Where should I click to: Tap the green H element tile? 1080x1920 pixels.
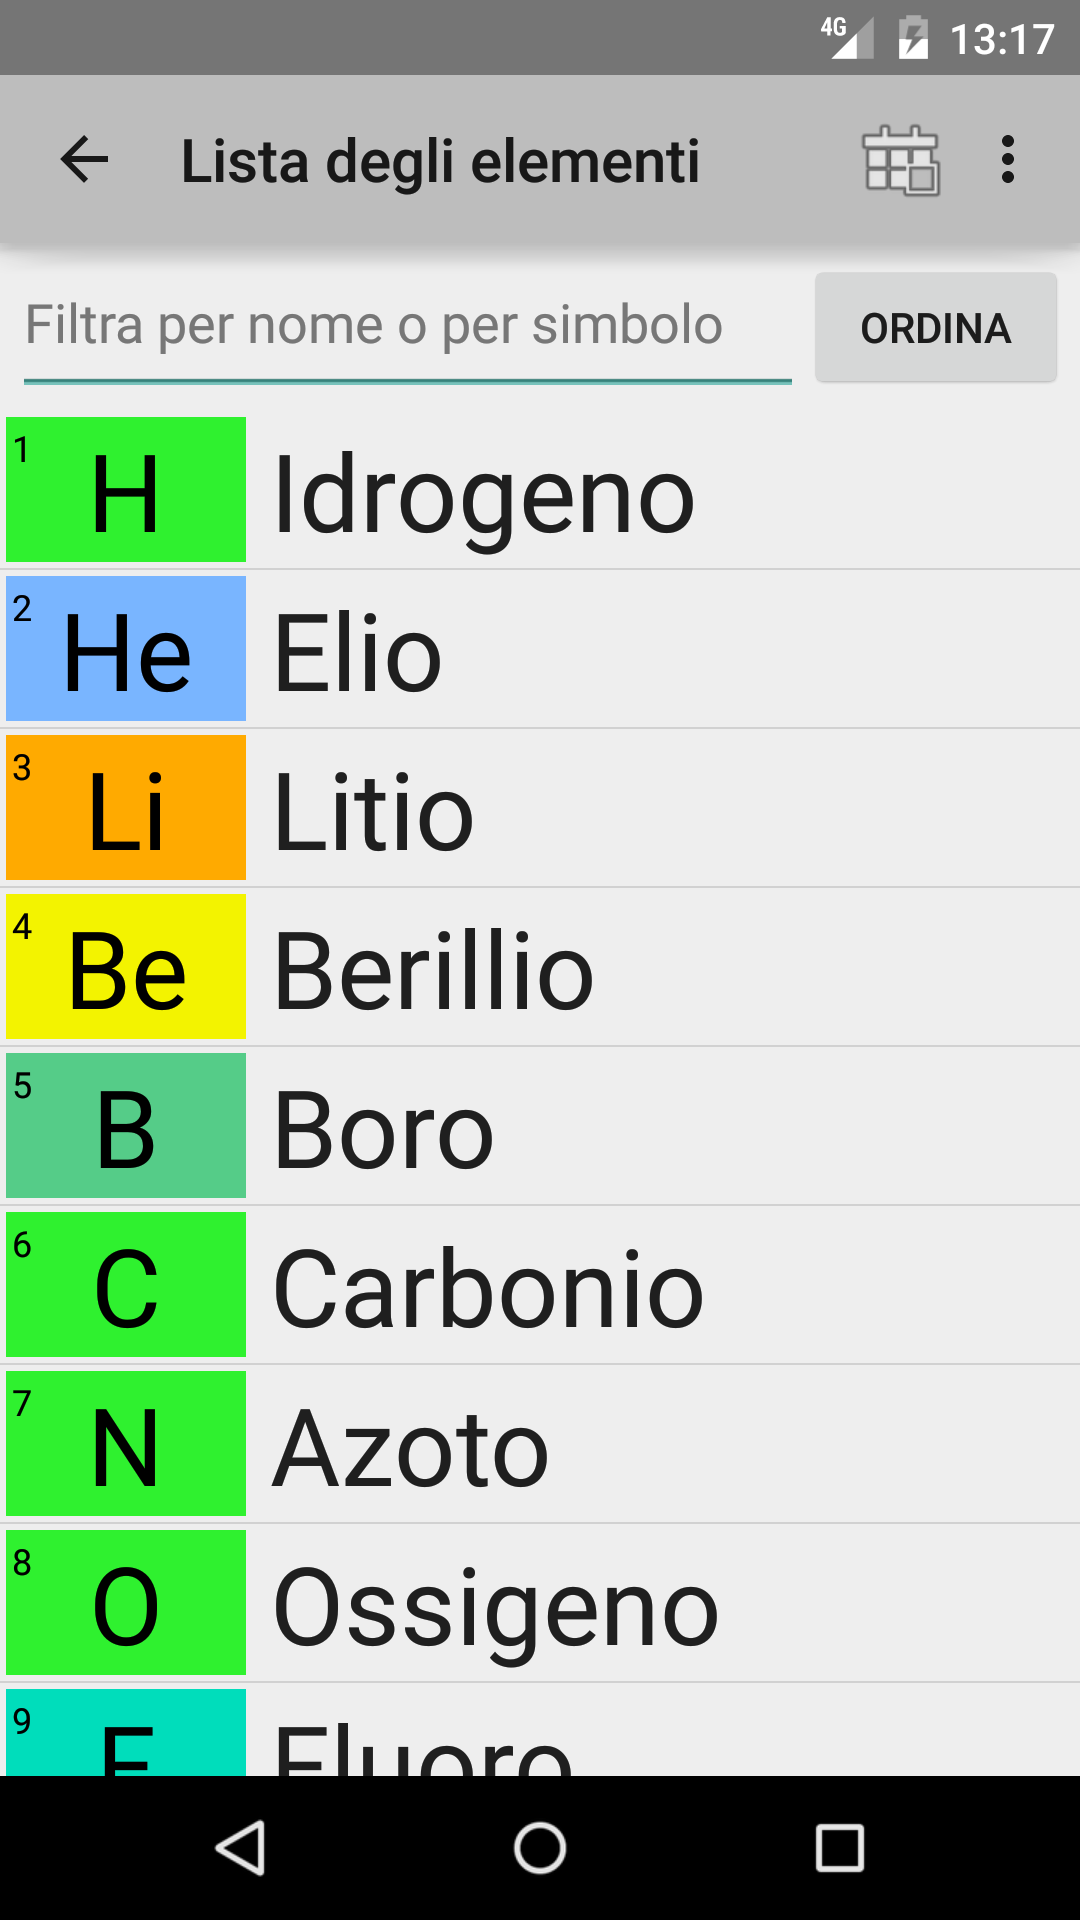pos(126,490)
